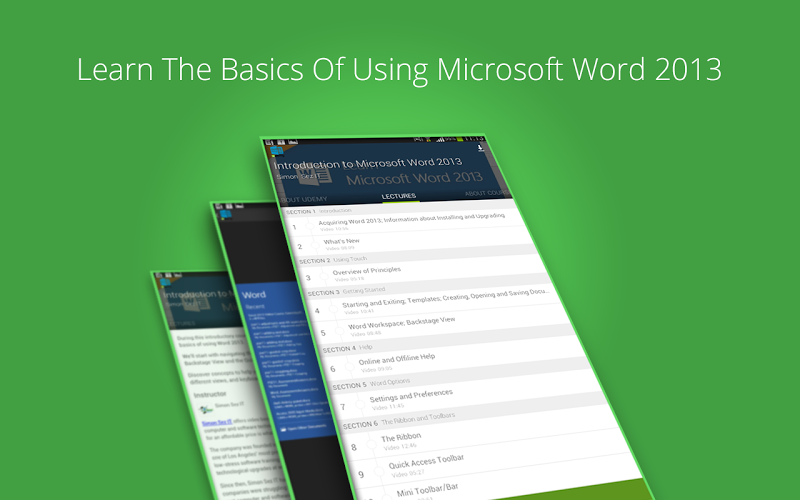This screenshot has width=800, height=500.
Task: Select 'SECTION 5 Word Options' header
Action: tap(371, 384)
